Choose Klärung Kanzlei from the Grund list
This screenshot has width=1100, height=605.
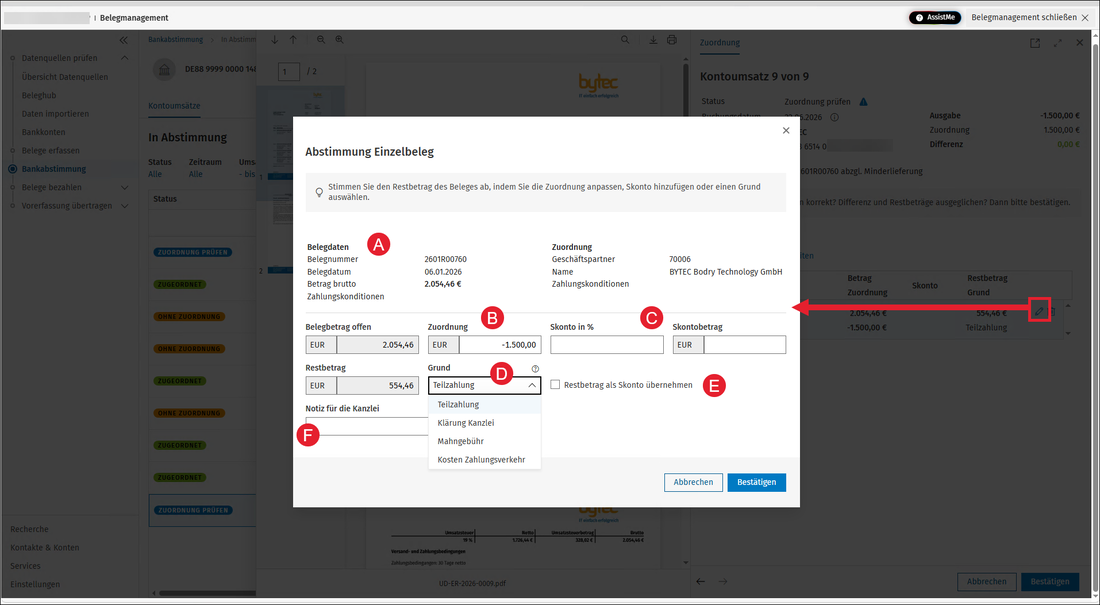484,423
